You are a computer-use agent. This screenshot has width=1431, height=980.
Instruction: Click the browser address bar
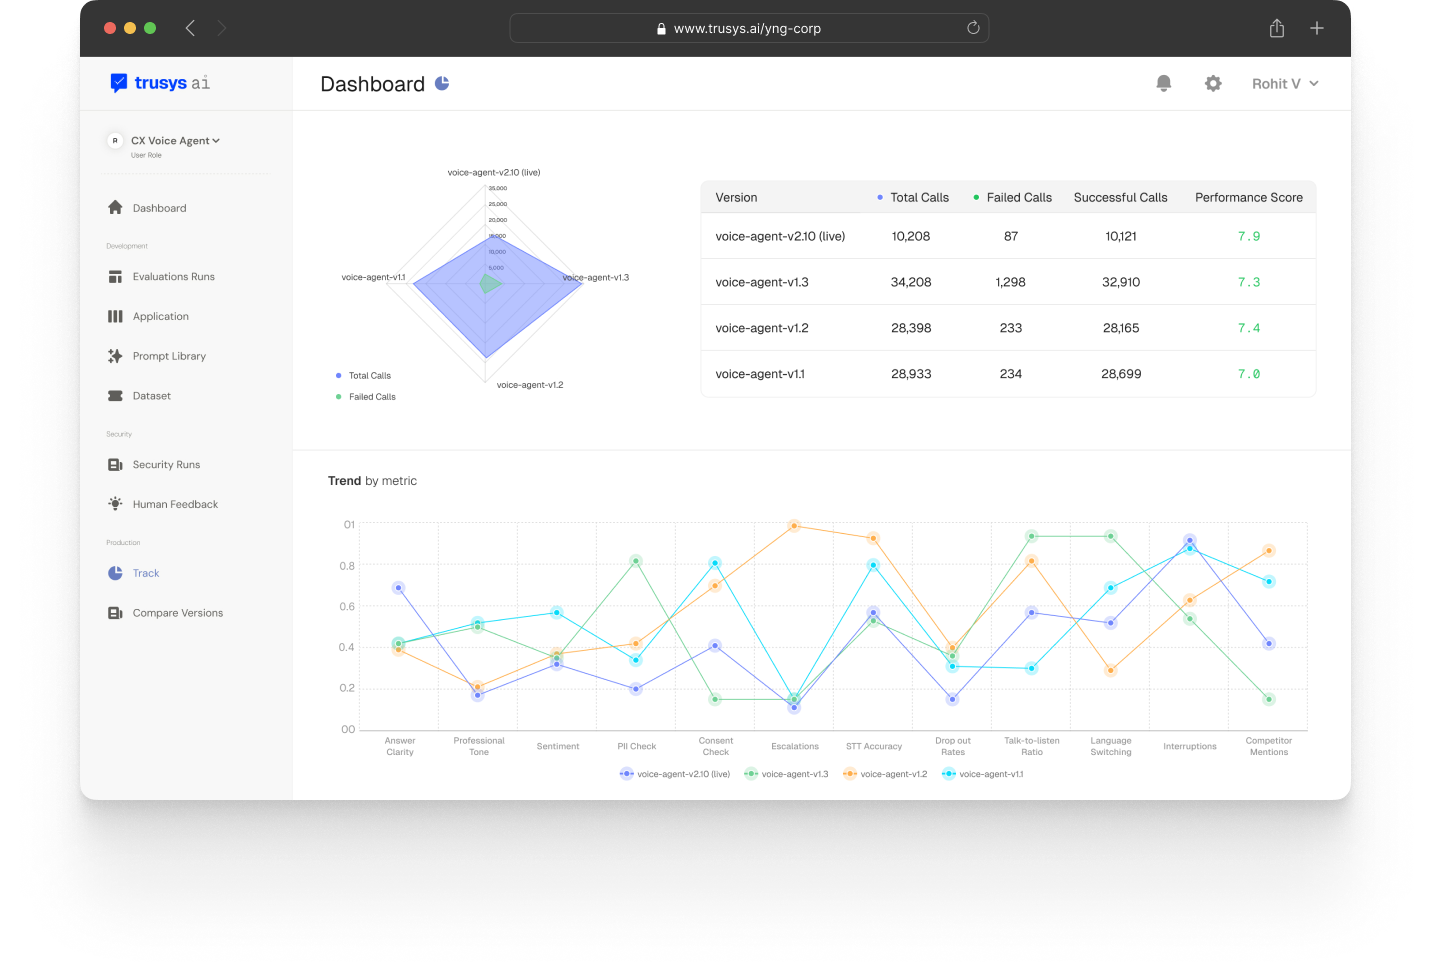(x=749, y=28)
